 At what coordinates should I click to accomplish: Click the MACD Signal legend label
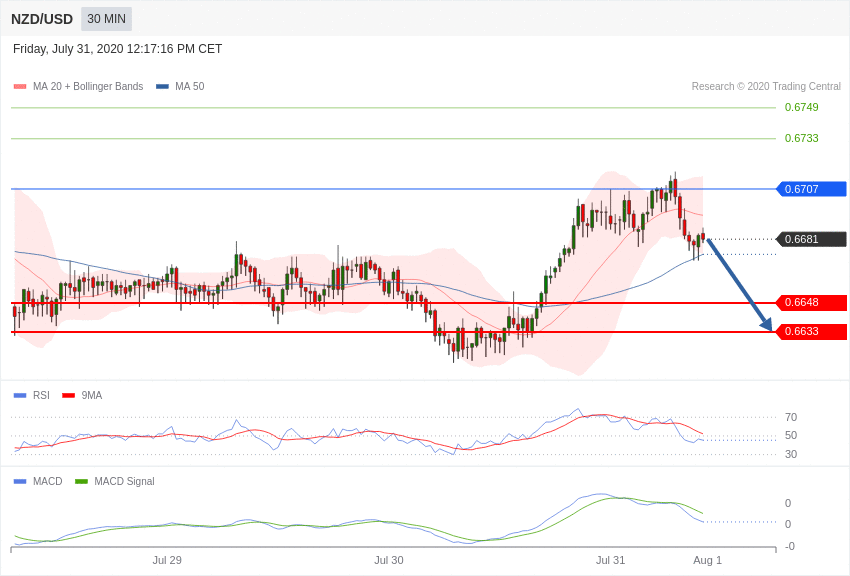tap(124, 481)
